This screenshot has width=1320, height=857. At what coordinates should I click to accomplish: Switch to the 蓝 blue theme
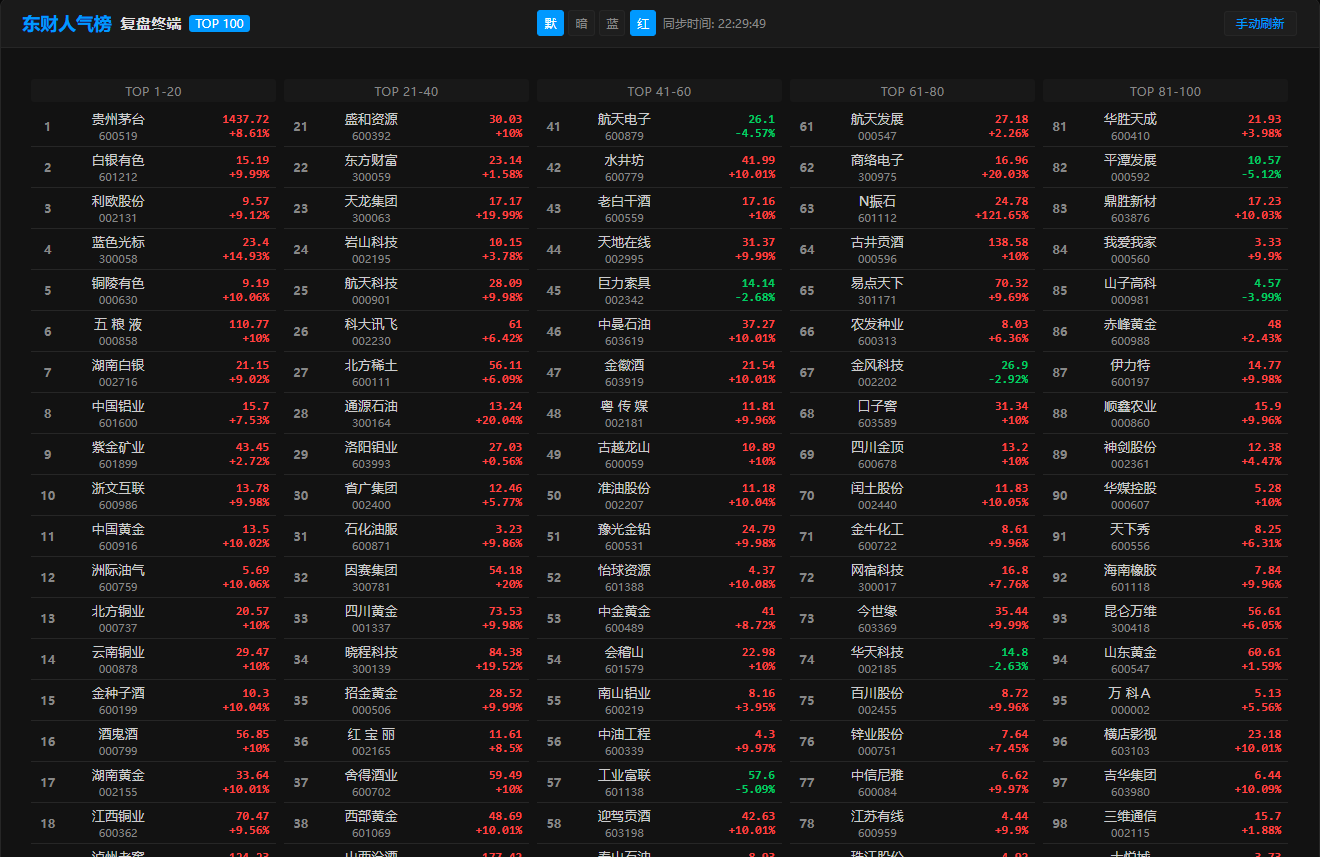(x=612, y=23)
